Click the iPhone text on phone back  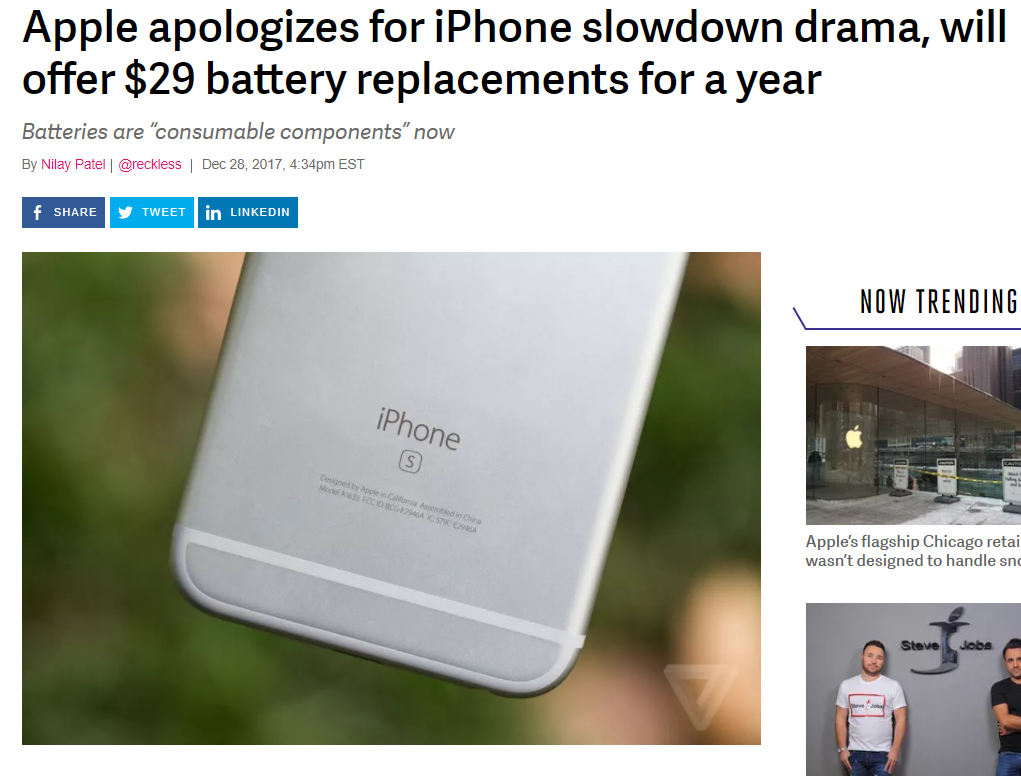[418, 428]
